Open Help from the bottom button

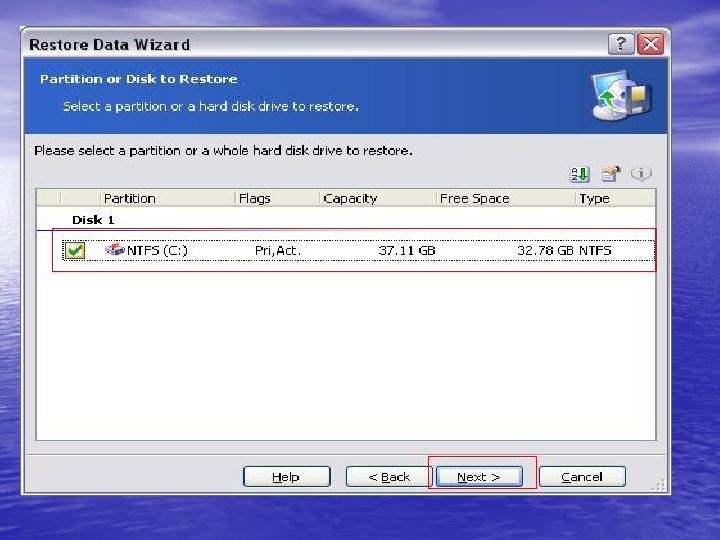286,477
